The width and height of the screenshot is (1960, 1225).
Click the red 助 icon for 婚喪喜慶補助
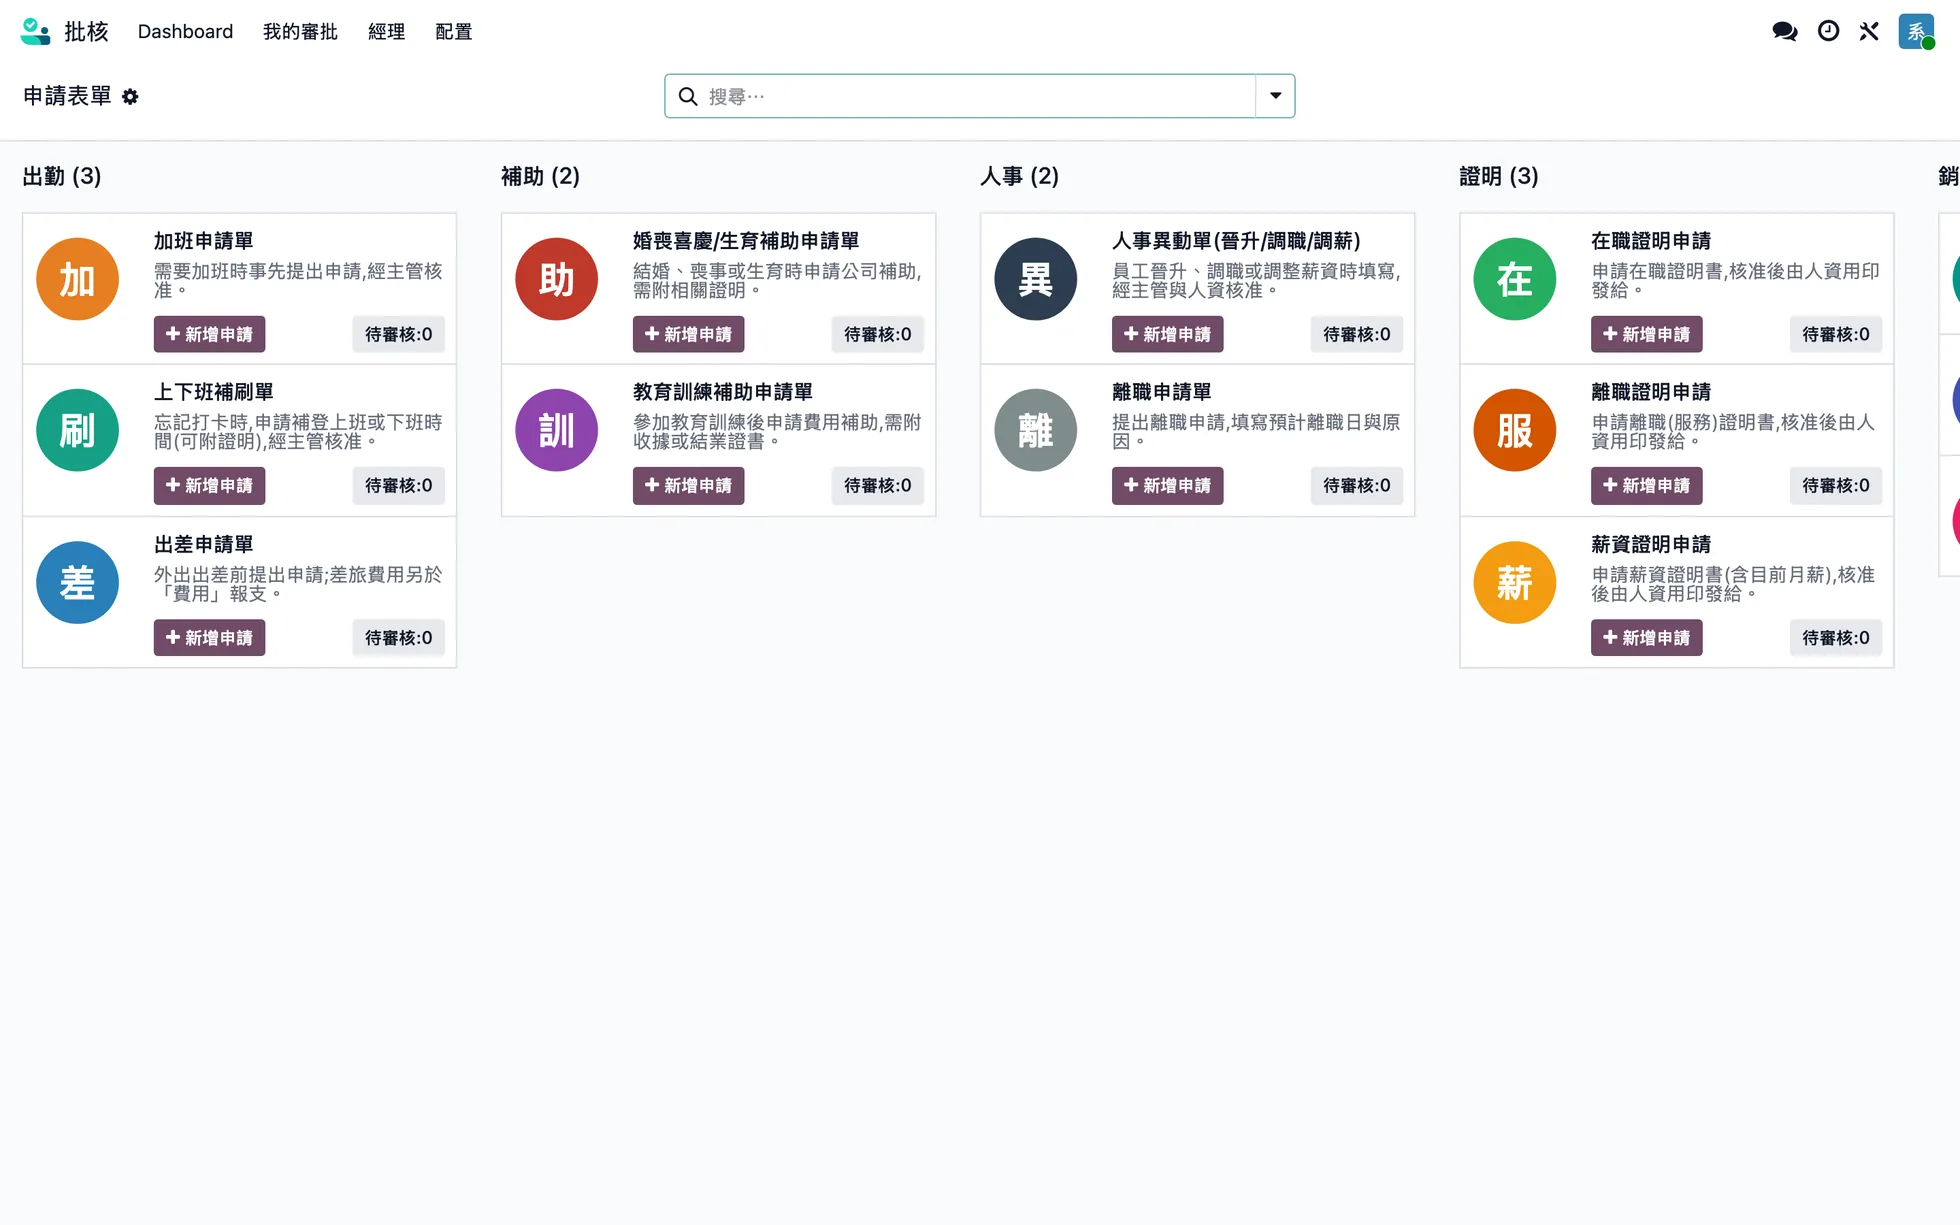click(557, 279)
